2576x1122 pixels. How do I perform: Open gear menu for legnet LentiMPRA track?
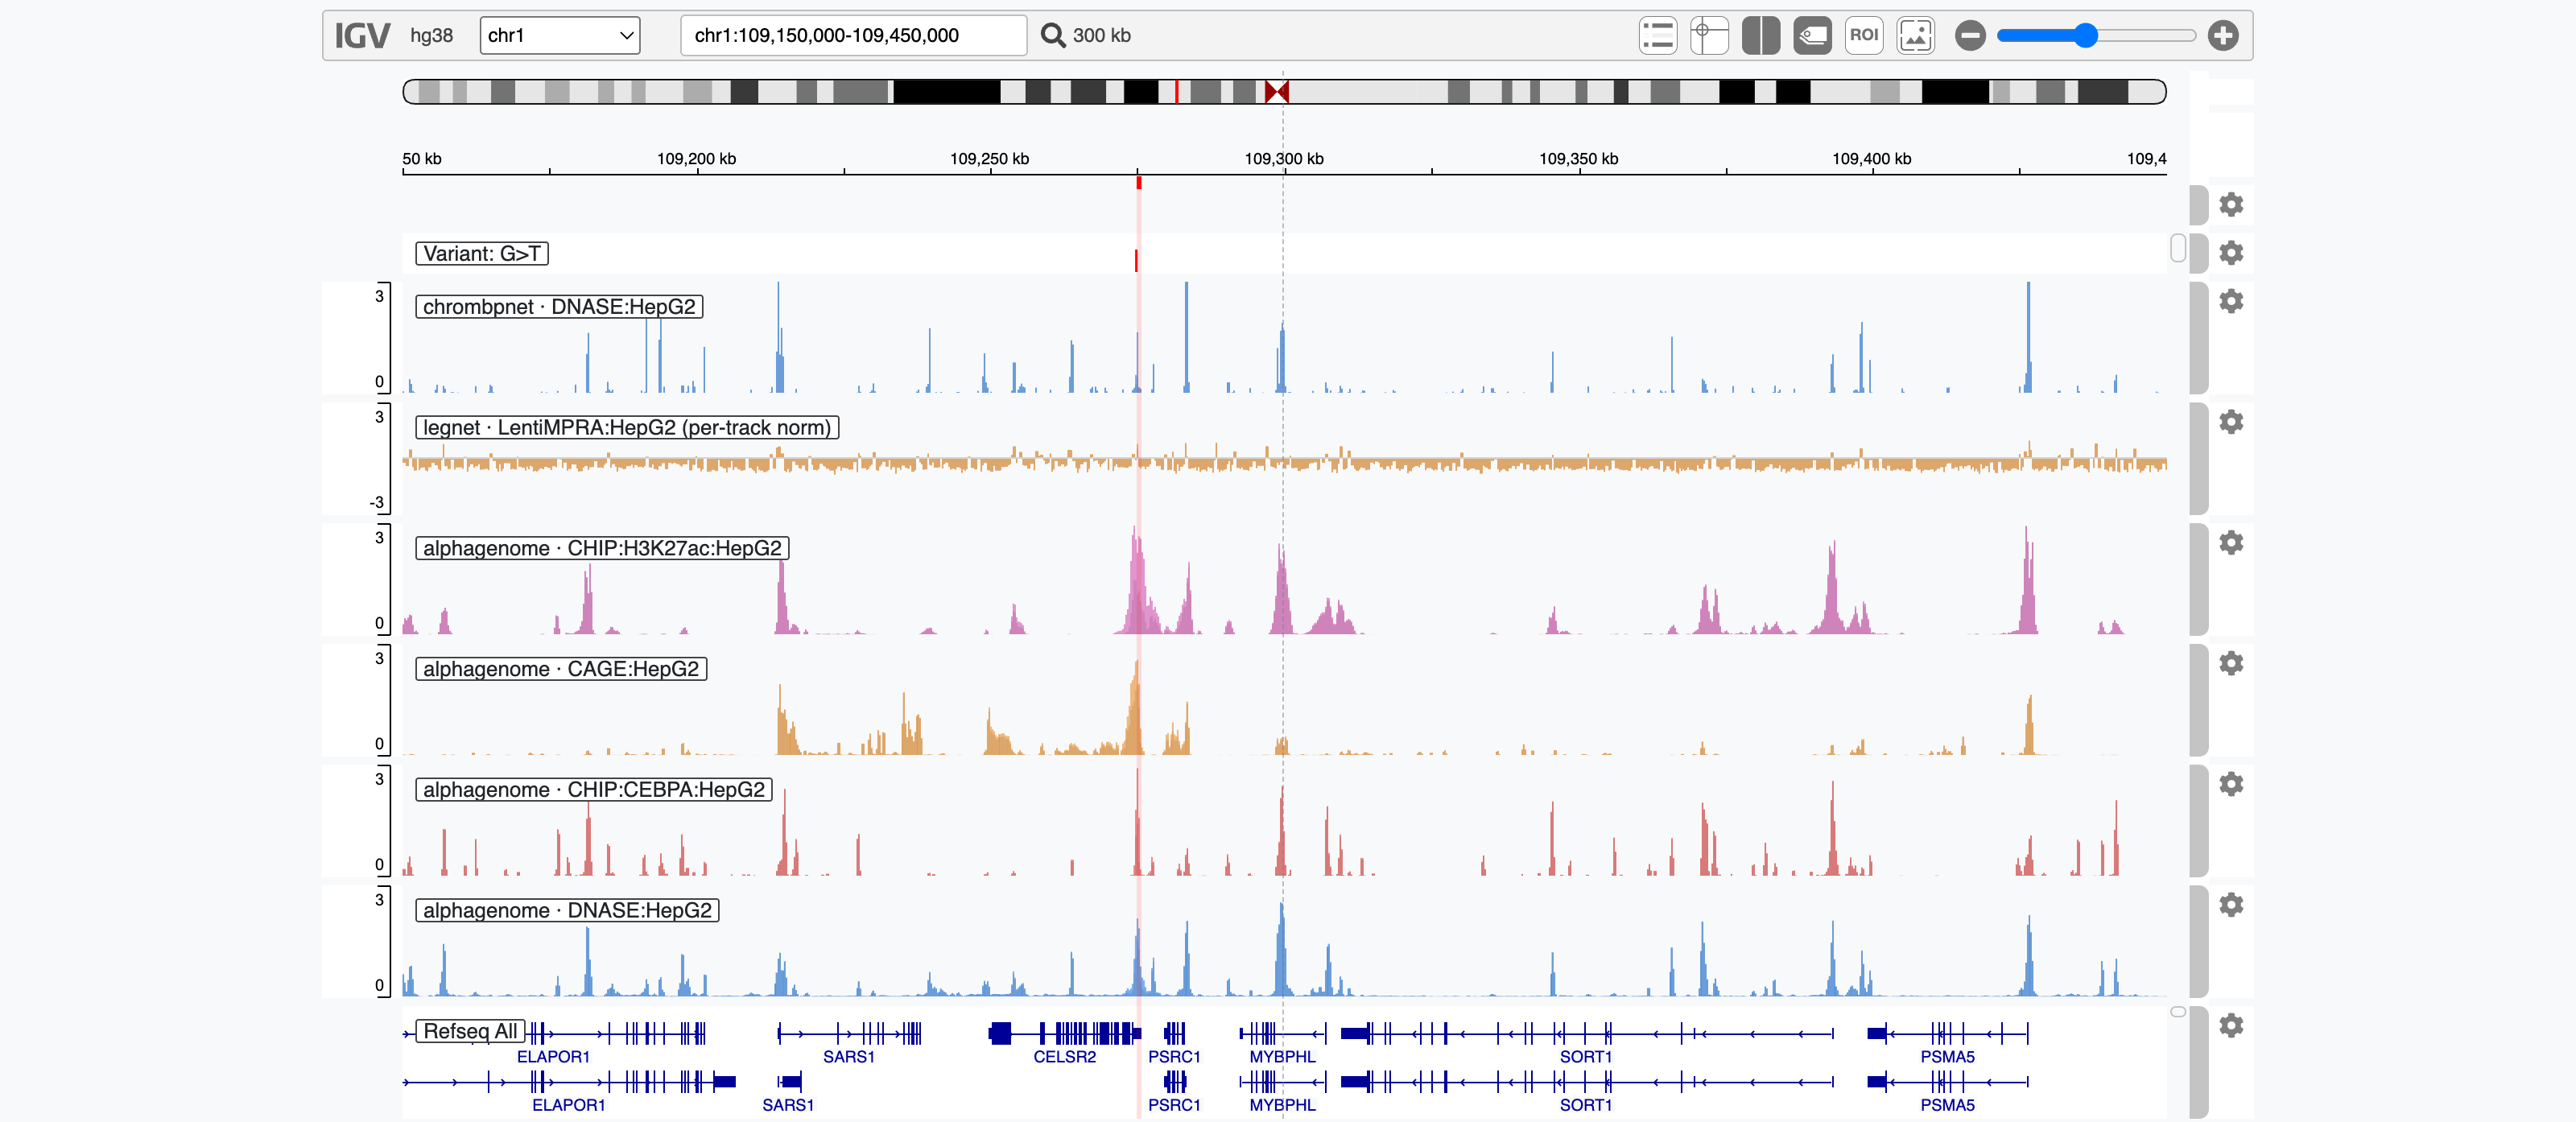(x=2231, y=421)
